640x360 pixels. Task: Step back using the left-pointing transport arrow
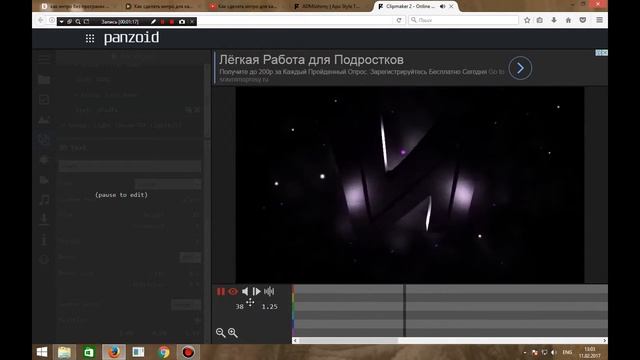click(245, 291)
